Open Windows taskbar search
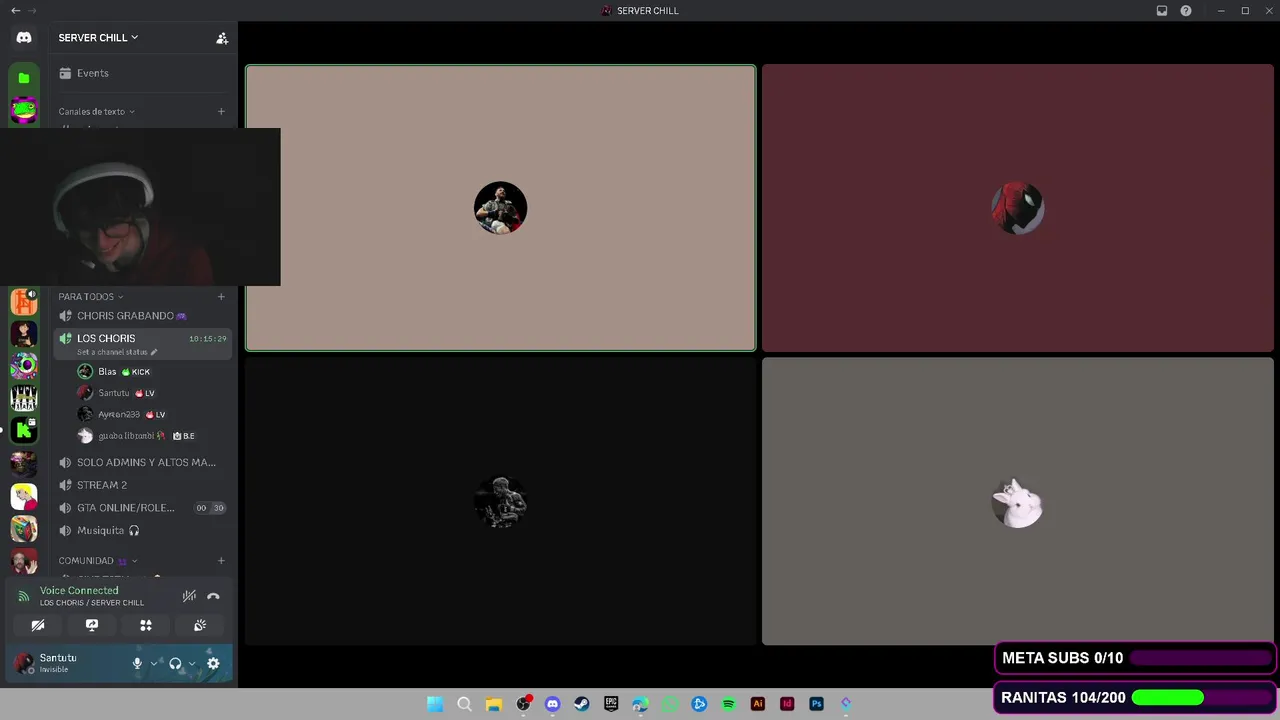 click(x=464, y=704)
